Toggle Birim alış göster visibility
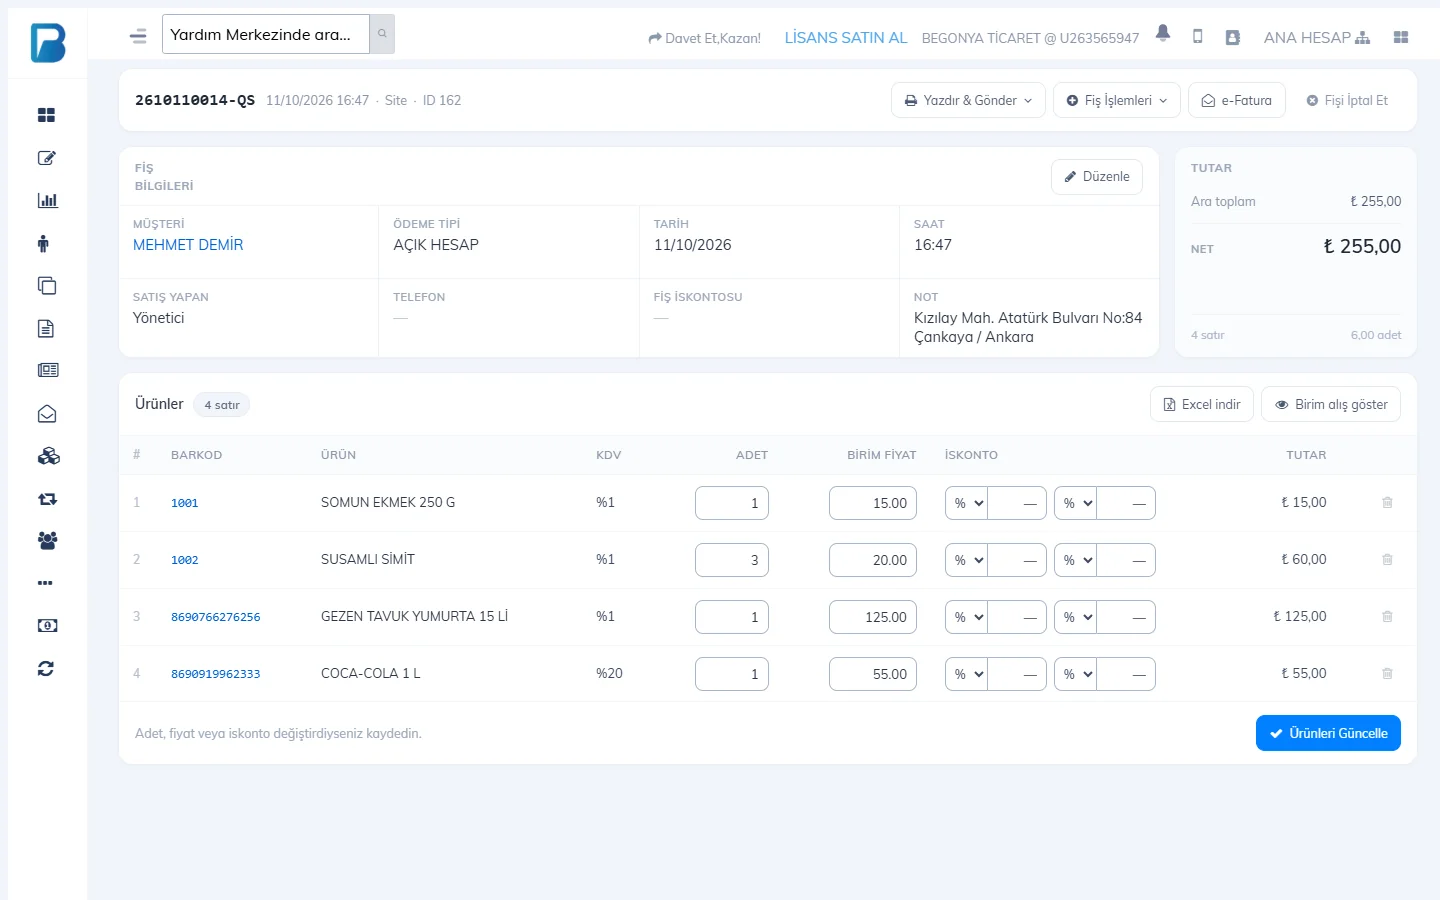This screenshot has width=1440, height=900. (x=1331, y=404)
